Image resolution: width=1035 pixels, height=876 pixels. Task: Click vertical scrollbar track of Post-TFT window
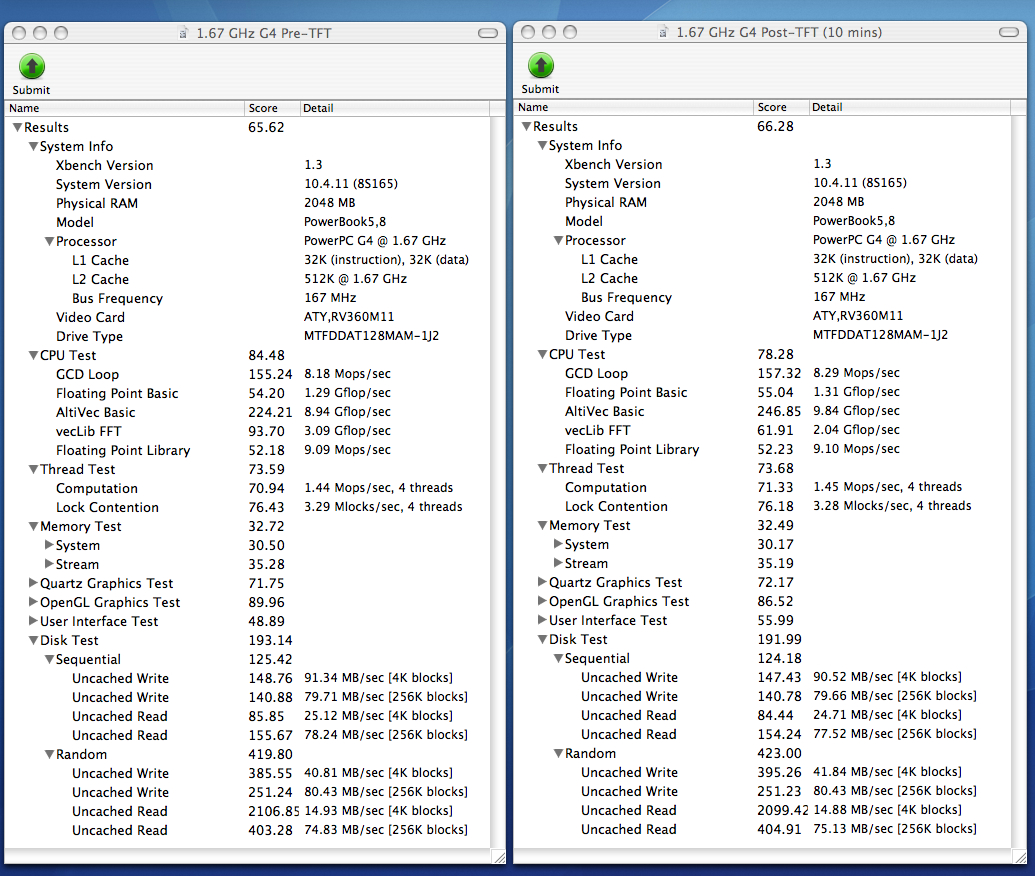click(x=1018, y=481)
